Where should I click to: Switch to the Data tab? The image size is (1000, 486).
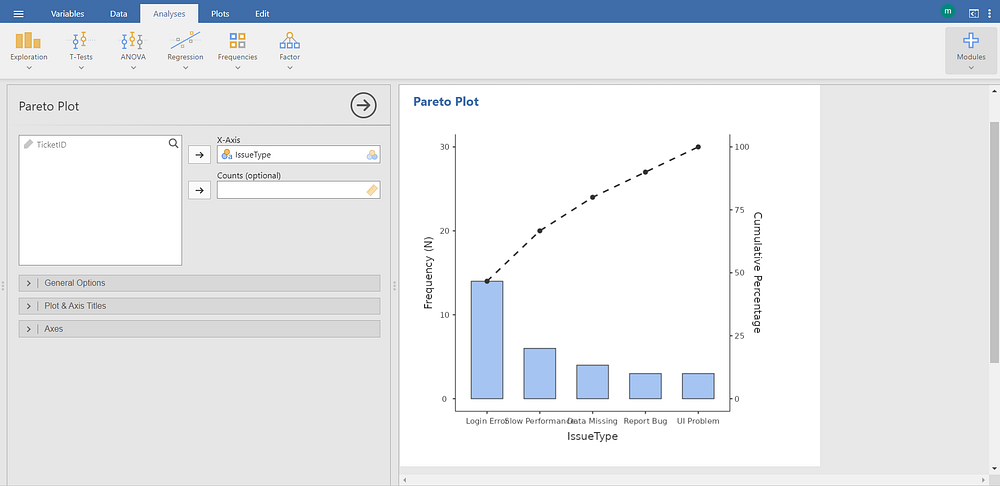[118, 13]
